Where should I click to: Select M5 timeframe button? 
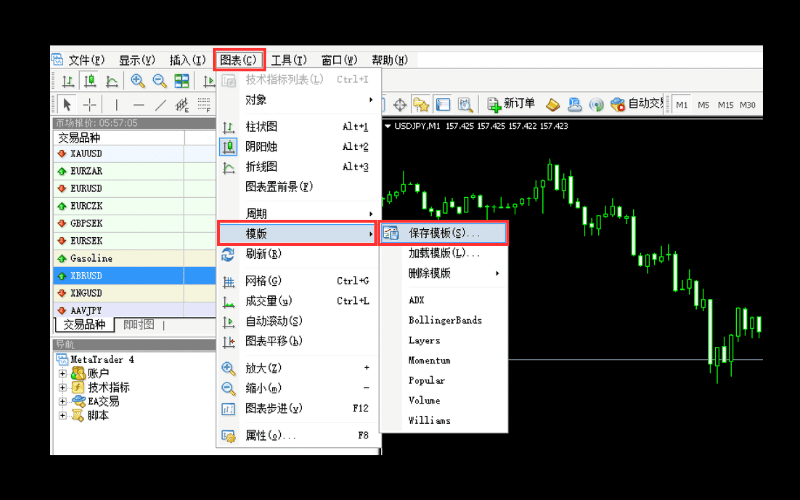(703, 105)
